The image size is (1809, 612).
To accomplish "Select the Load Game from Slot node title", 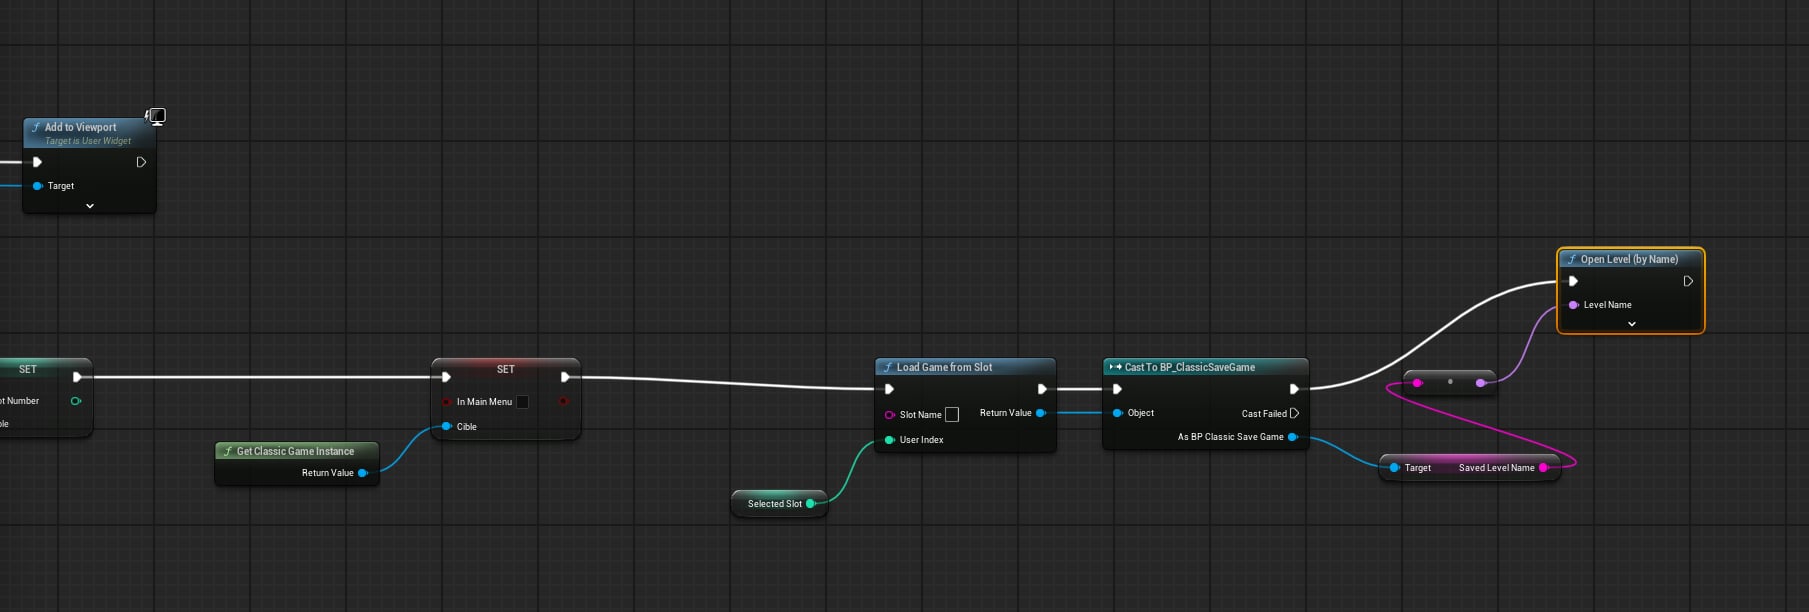I will [944, 367].
